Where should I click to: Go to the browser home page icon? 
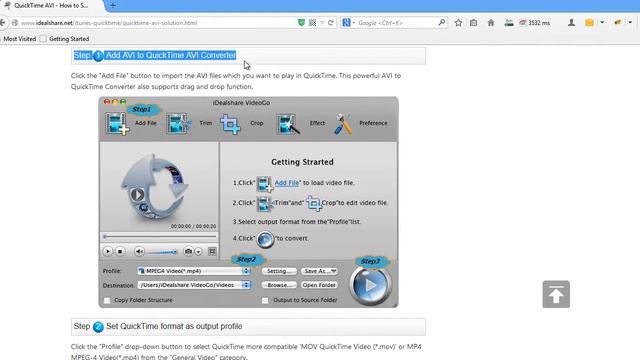(x=491, y=23)
